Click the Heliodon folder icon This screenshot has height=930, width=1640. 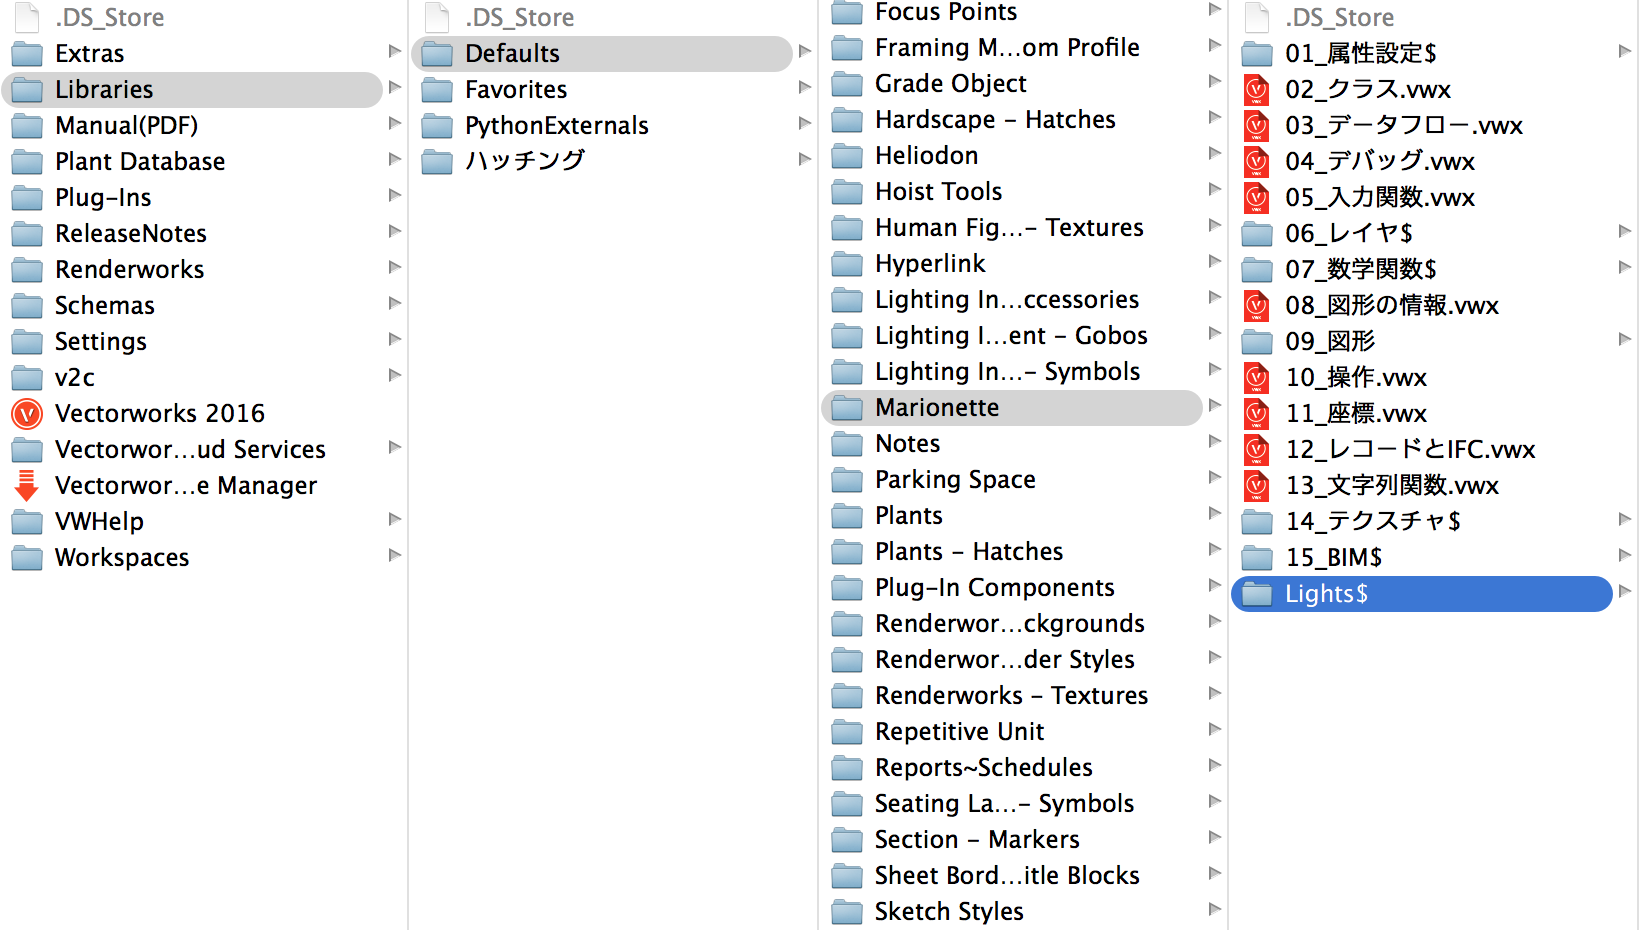847,156
